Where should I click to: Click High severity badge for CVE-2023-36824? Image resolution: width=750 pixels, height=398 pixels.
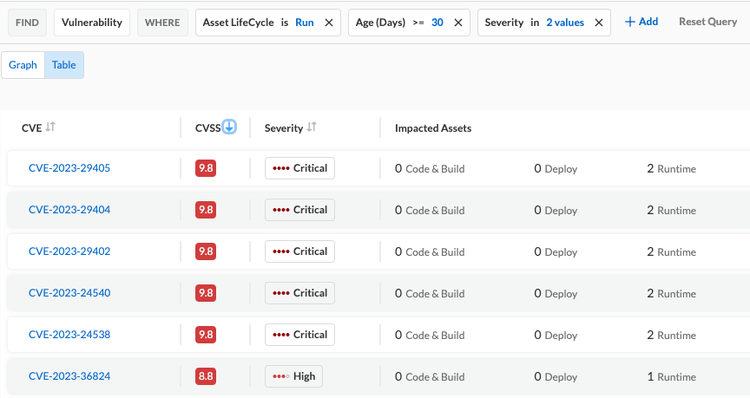pos(294,376)
